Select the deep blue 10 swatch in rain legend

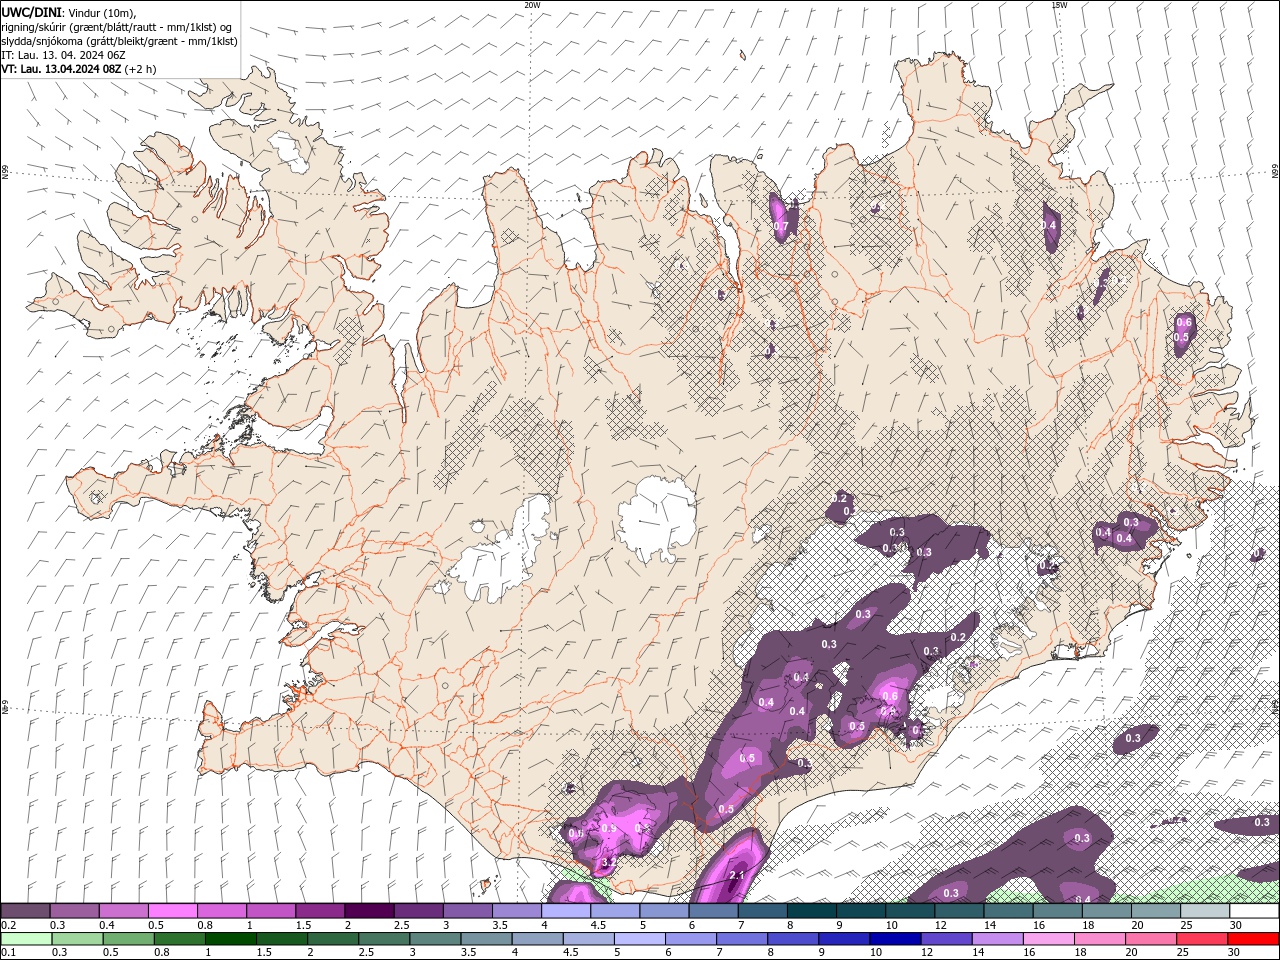pyautogui.click(x=895, y=939)
